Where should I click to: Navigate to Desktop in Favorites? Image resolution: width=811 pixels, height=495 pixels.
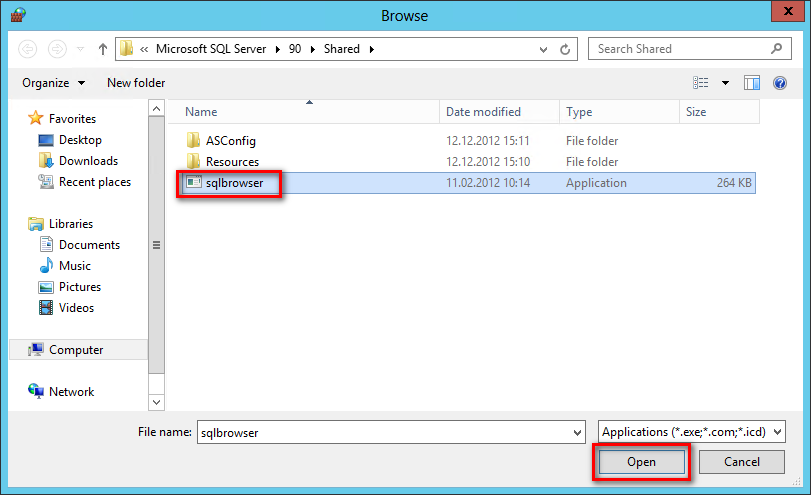tap(80, 140)
